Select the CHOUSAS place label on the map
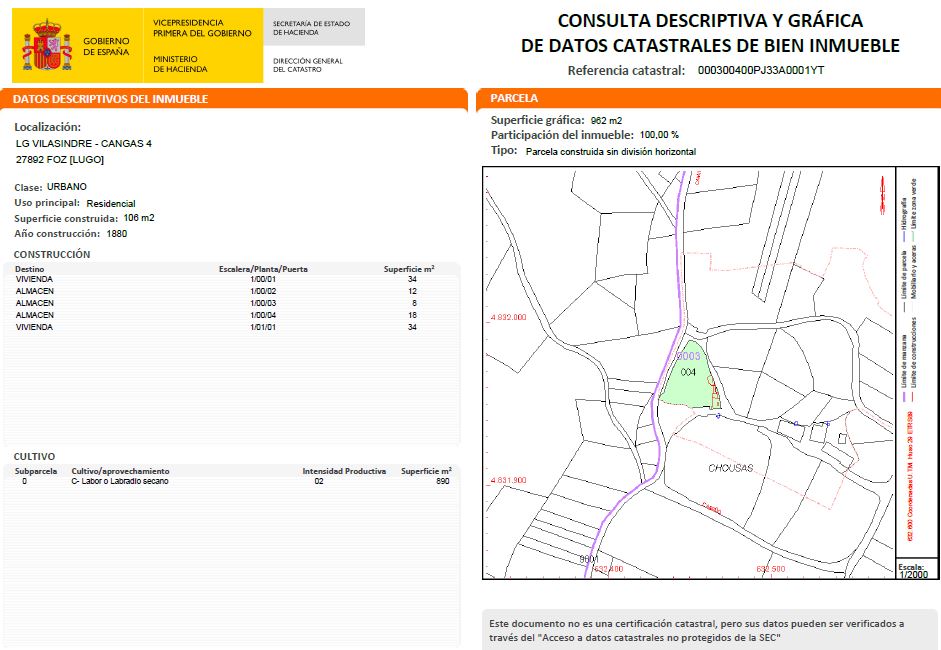Image resolution: width=941 pixels, height=650 pixels. coord(730,468)
